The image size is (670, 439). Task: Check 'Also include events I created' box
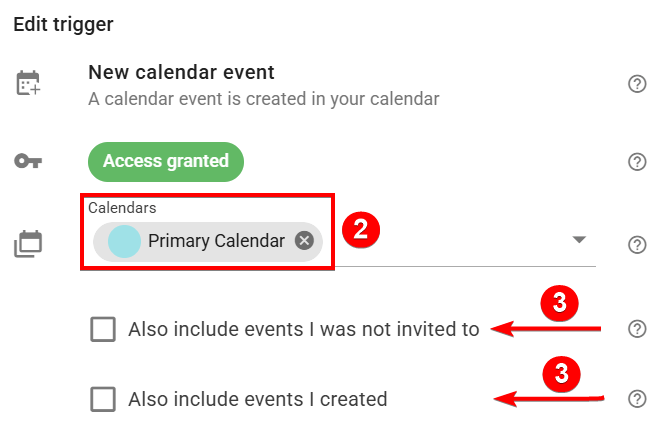103,399
